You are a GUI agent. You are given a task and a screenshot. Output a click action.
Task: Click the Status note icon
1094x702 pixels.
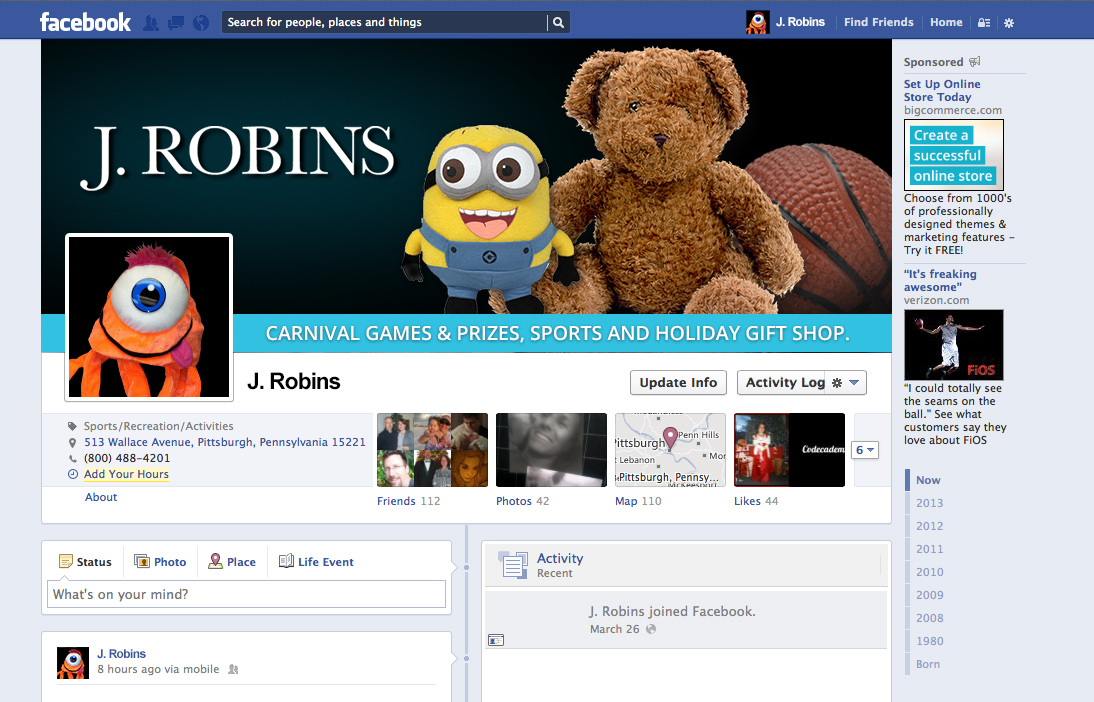pyautogui.click(x=66, y=561)
